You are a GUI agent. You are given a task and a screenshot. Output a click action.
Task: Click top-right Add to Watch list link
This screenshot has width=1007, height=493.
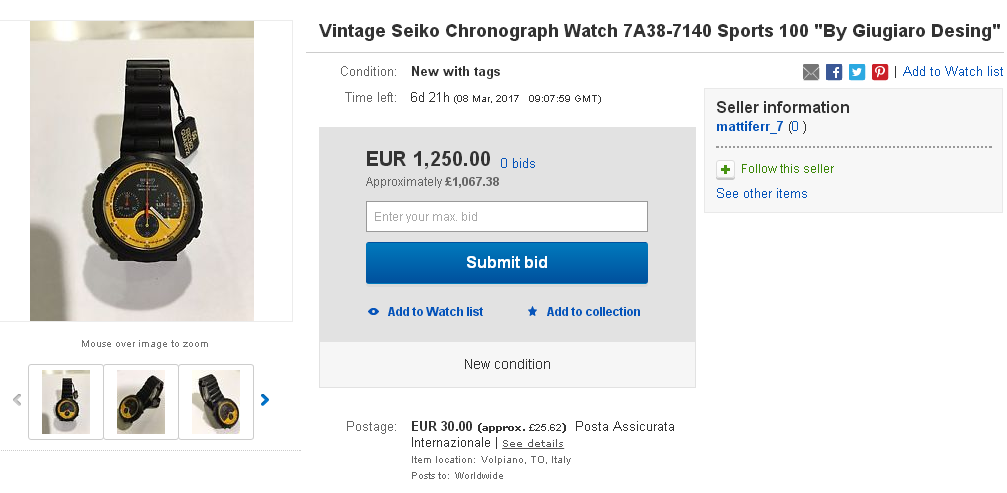pyautogui.click(x=952, y=72)
